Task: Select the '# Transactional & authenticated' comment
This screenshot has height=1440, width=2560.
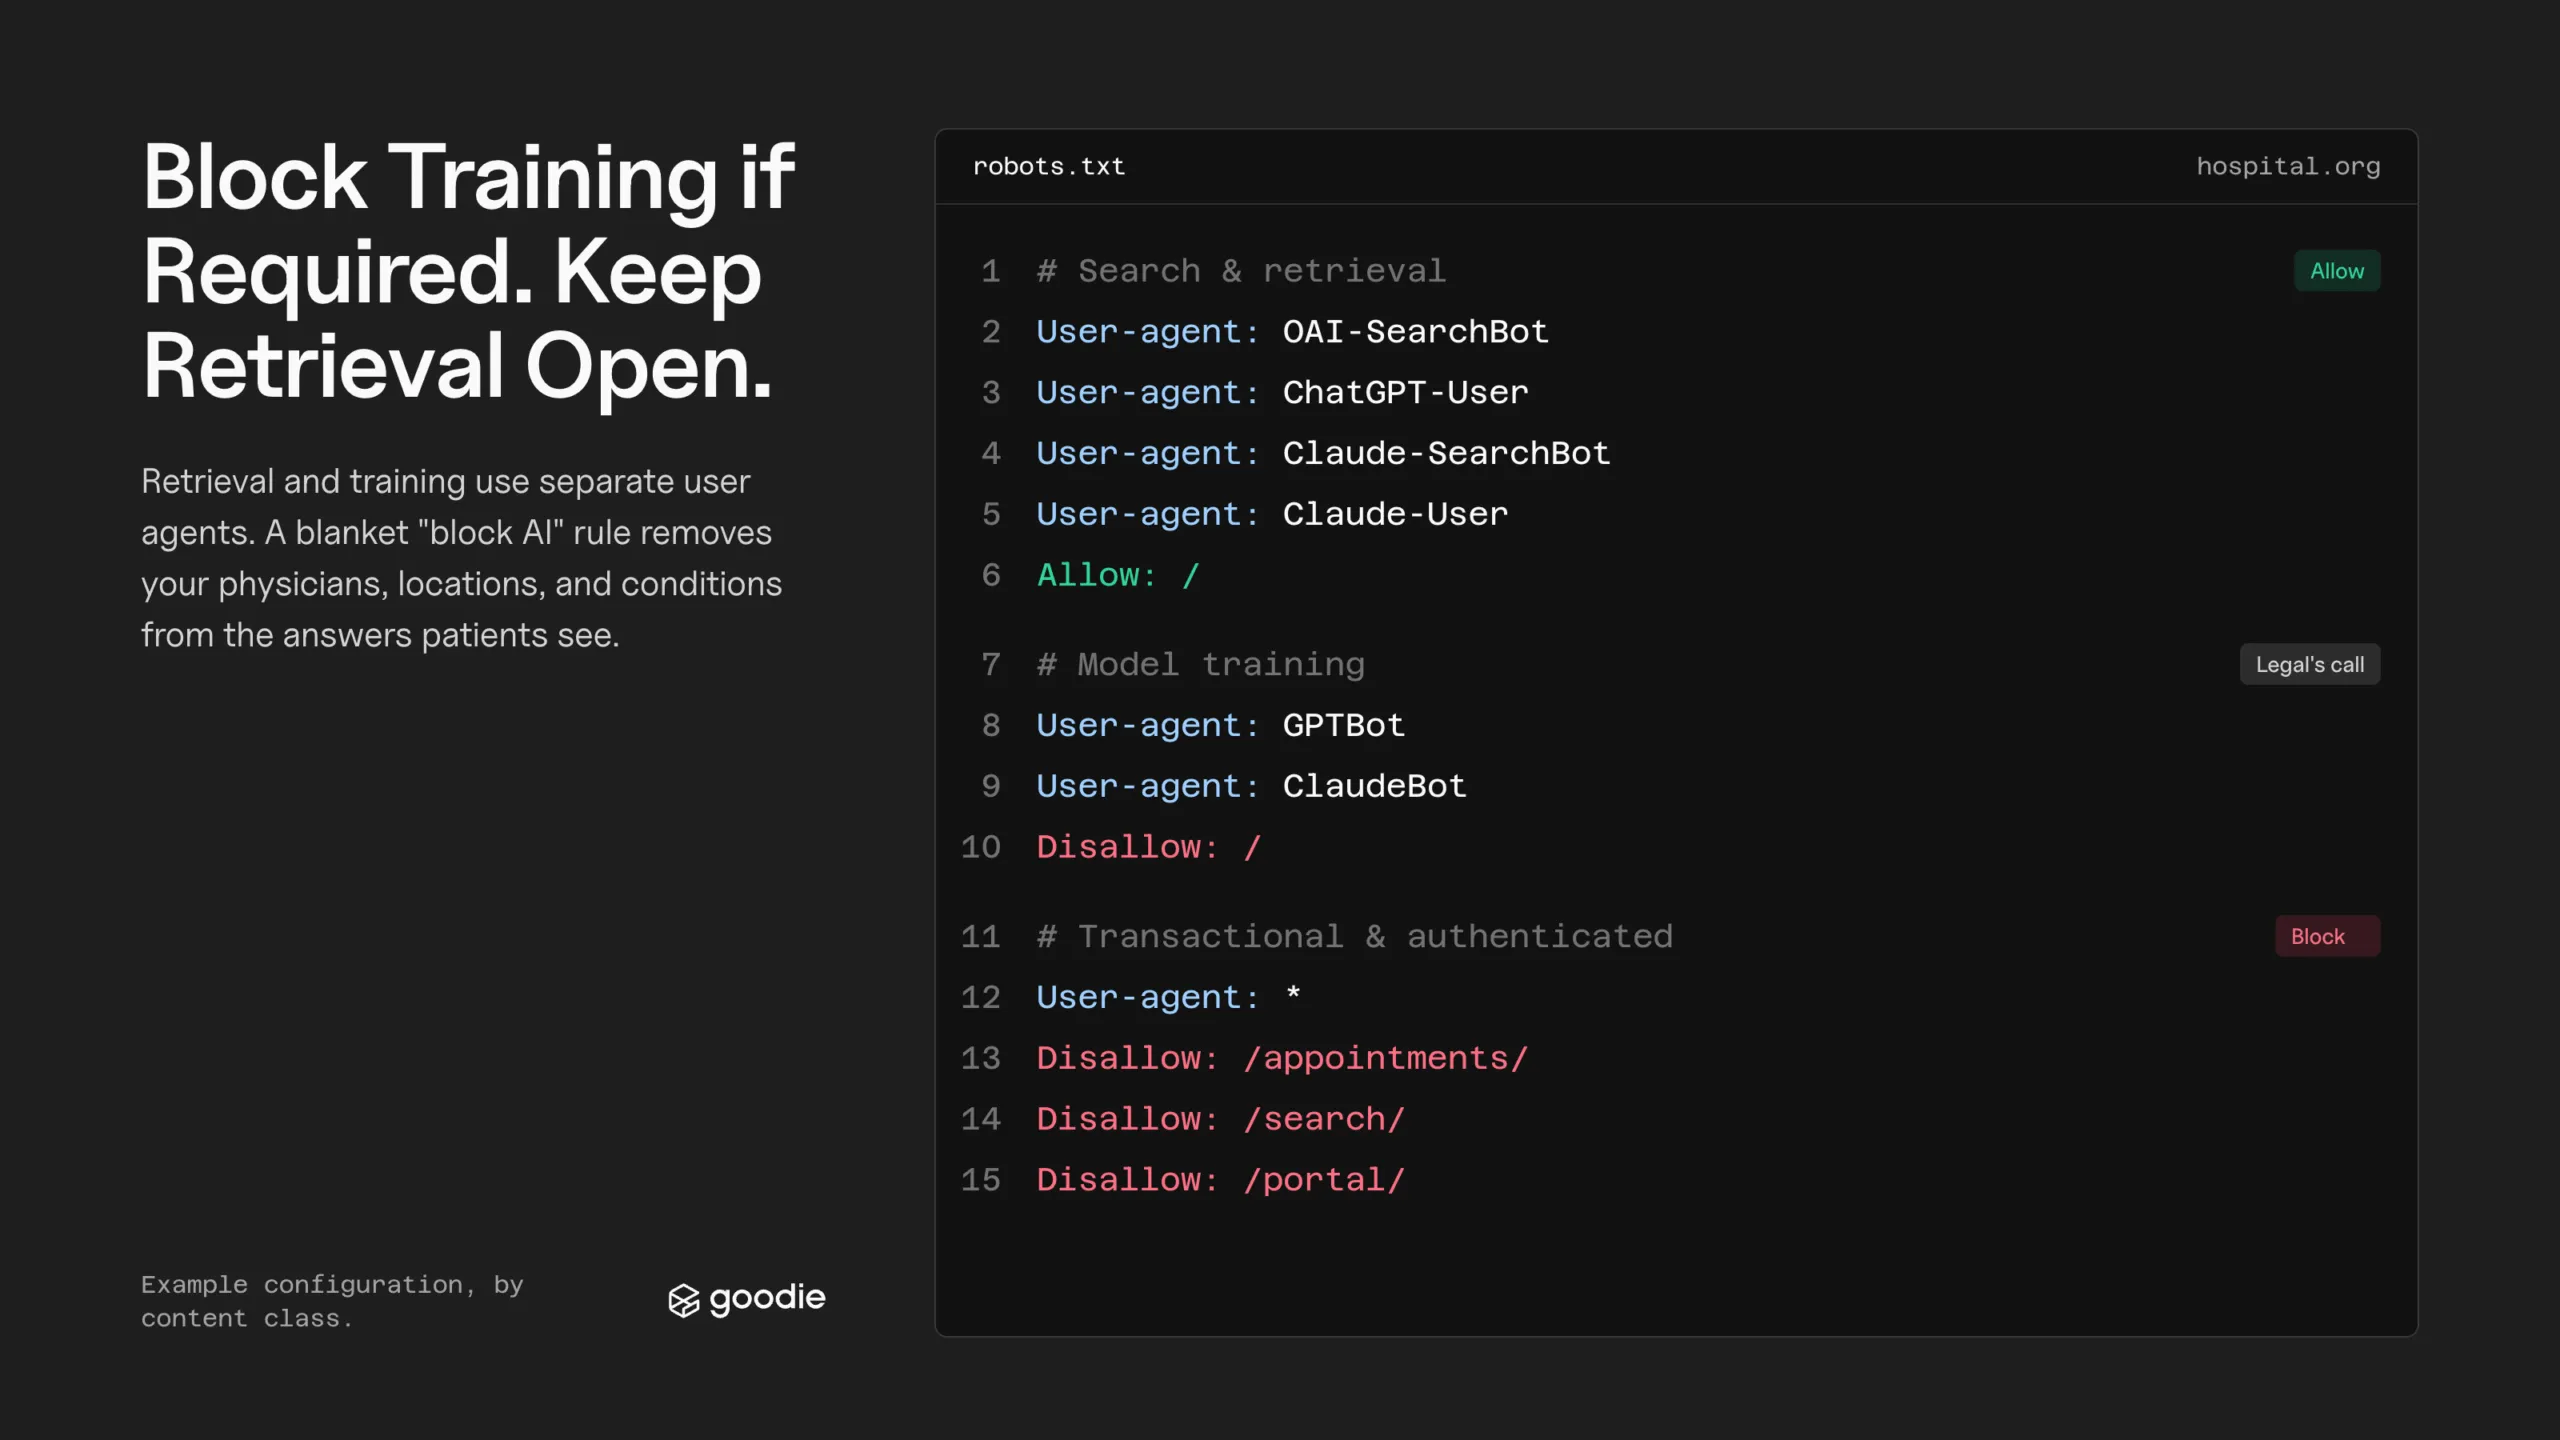Action: [1354, 936]
